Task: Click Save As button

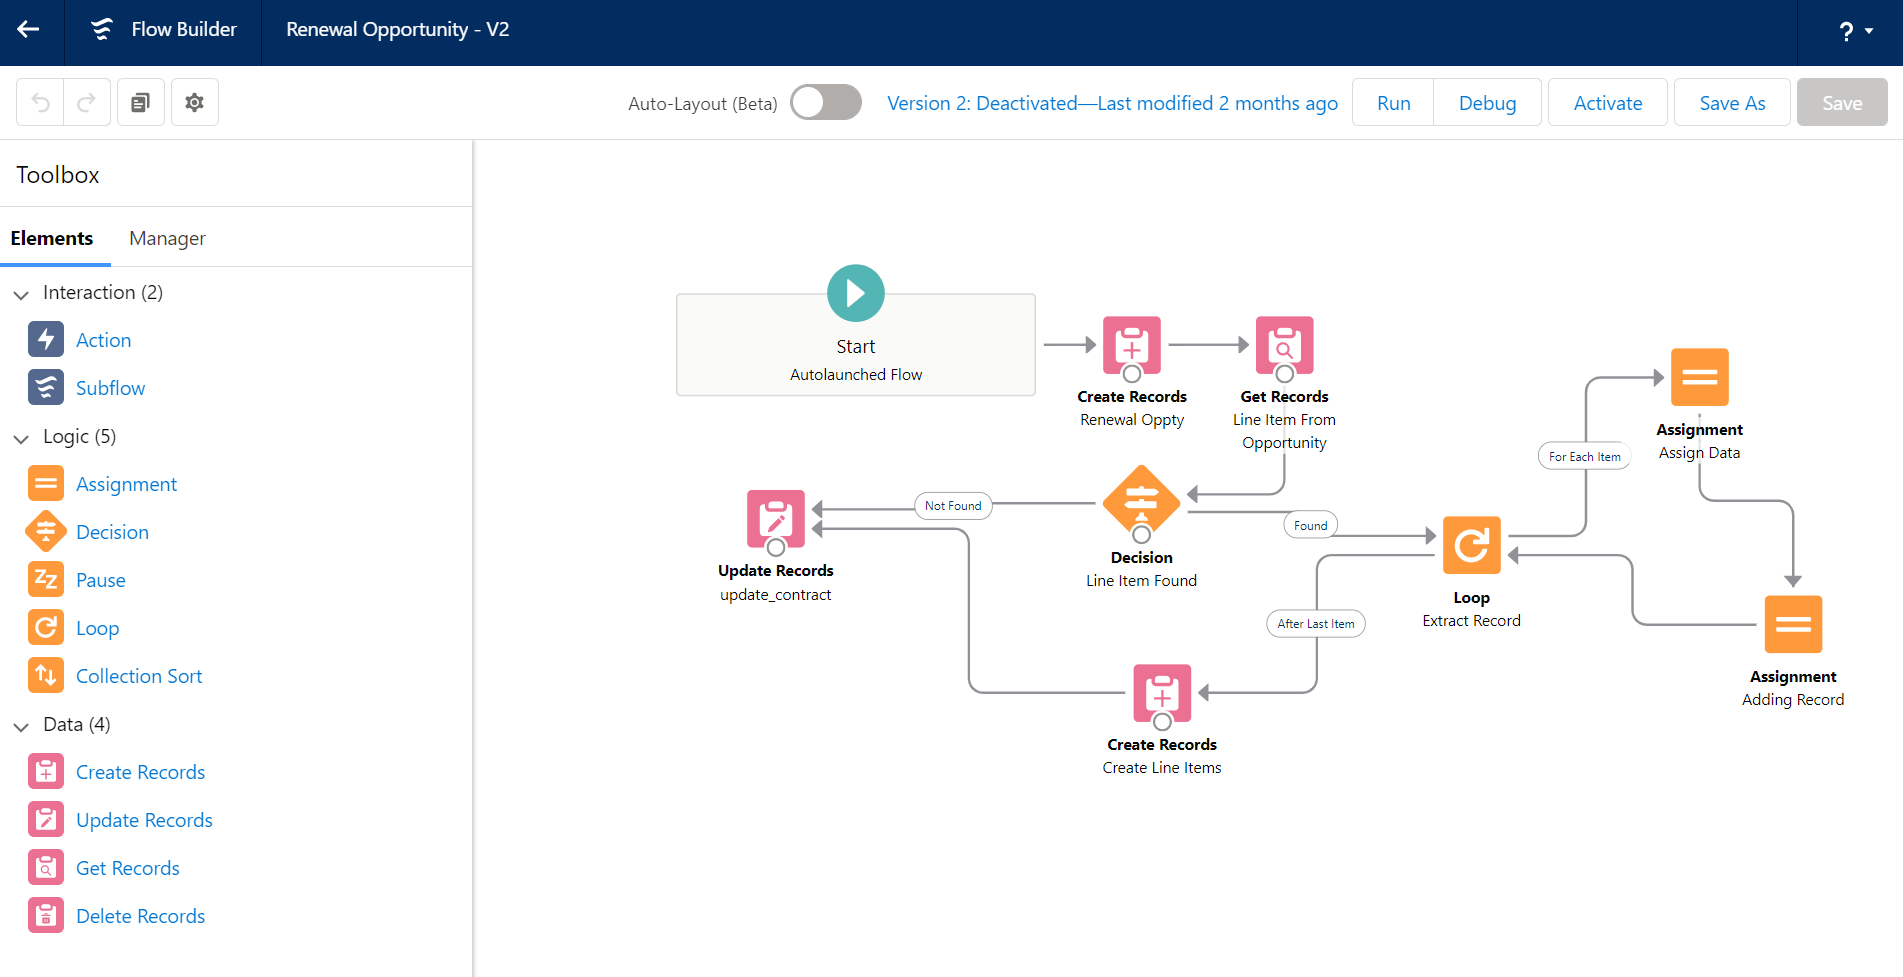Action: (1732, 102)
